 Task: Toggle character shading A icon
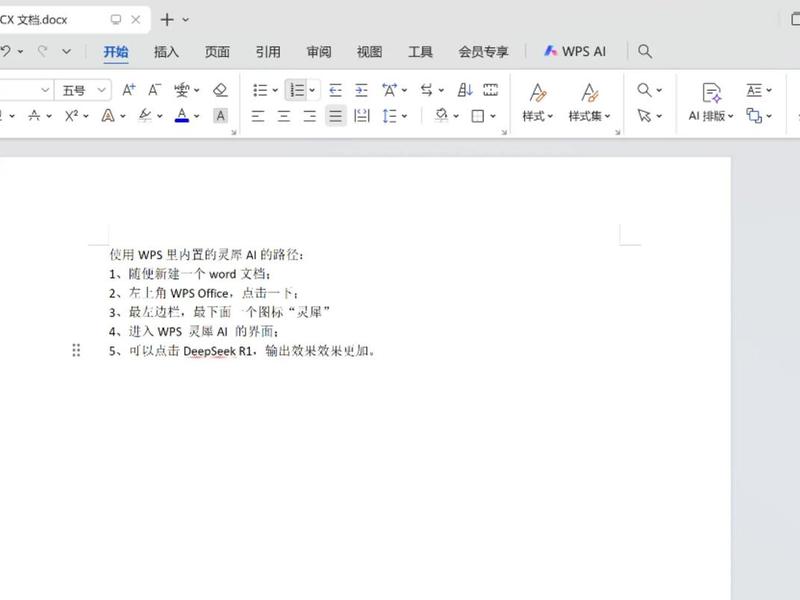220,116
